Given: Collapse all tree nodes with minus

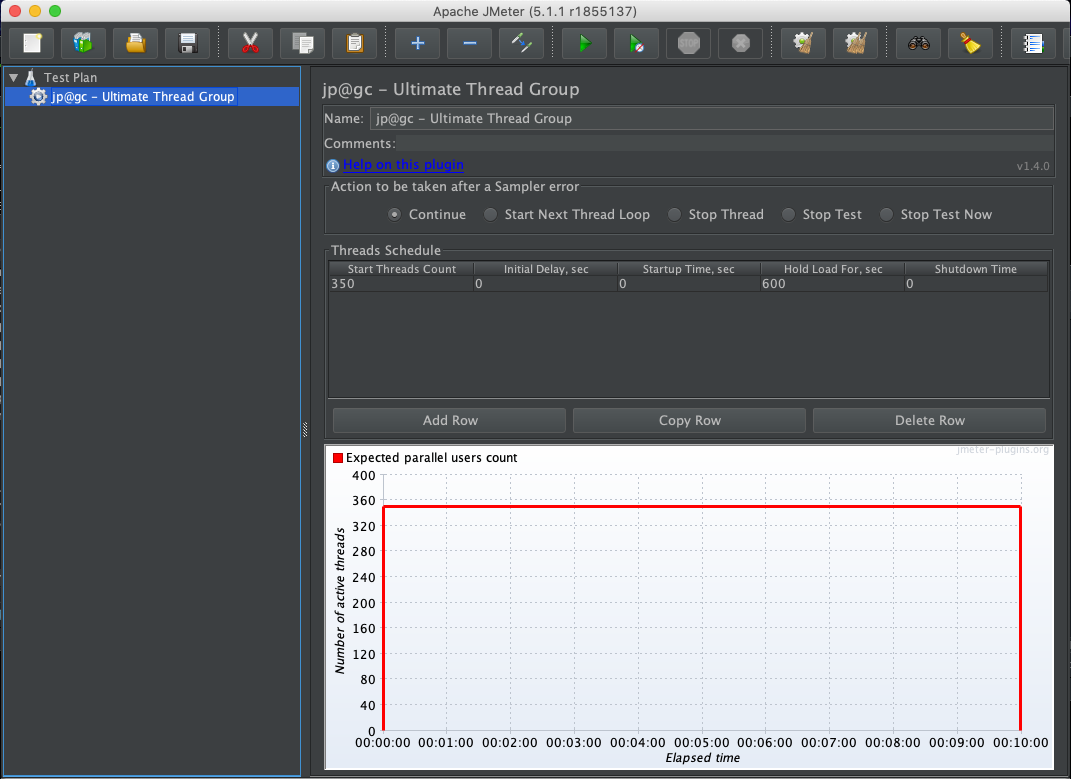Looking at the screenshot, I should click(469, 43).
